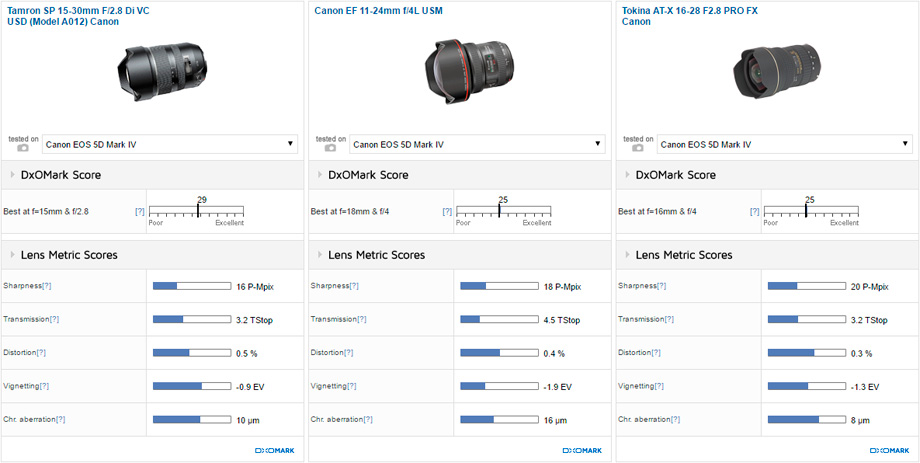Open the tested-on camera dropdown under Tamron
Screen dimensions: 920x463
pyautogui.click(x=170, y=144)
